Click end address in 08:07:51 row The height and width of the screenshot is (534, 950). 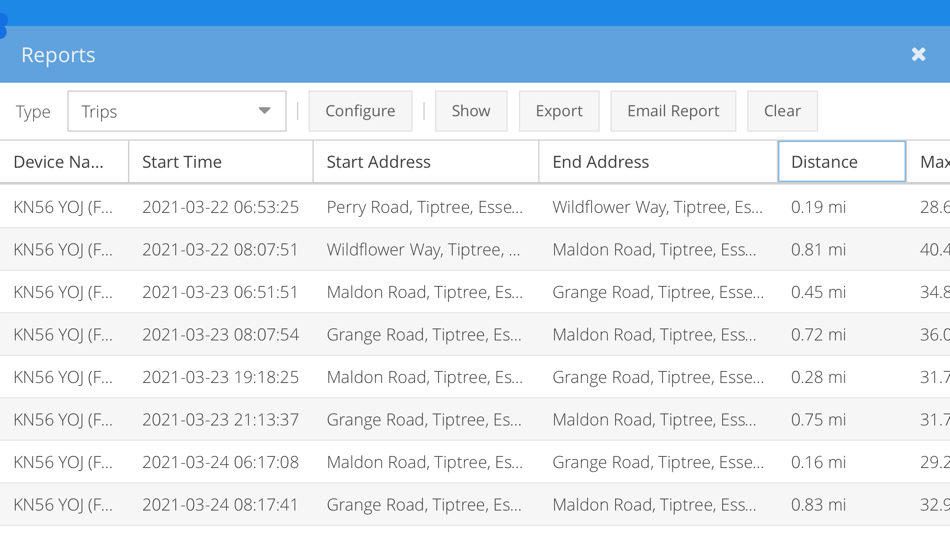[654, 250]
